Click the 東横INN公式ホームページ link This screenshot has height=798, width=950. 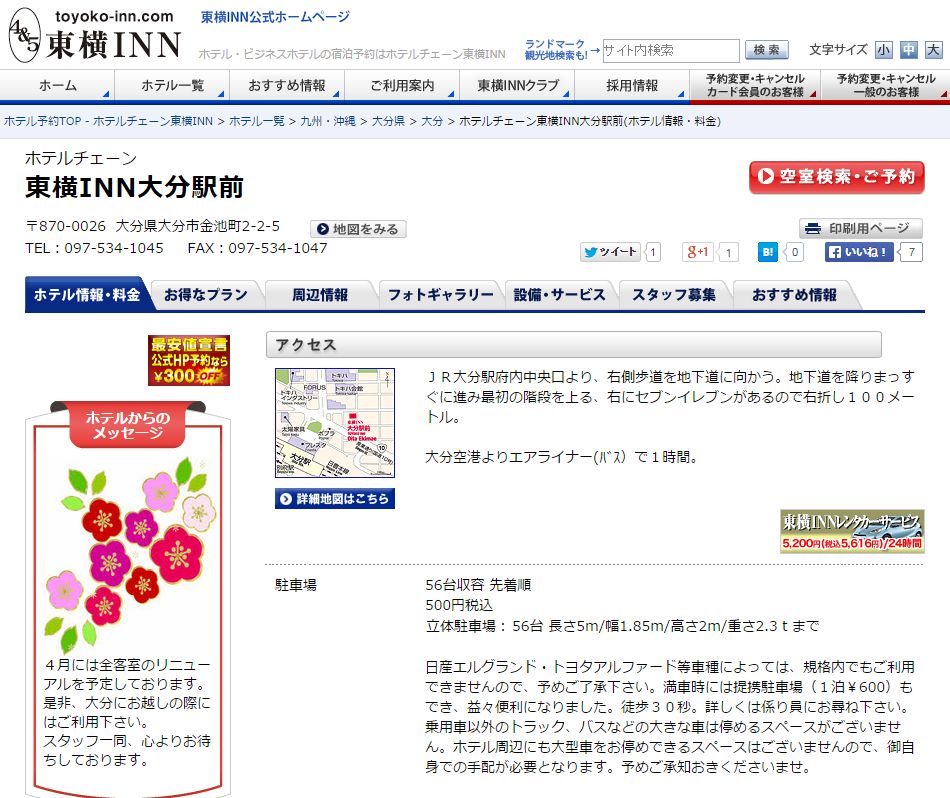(276, 17)
